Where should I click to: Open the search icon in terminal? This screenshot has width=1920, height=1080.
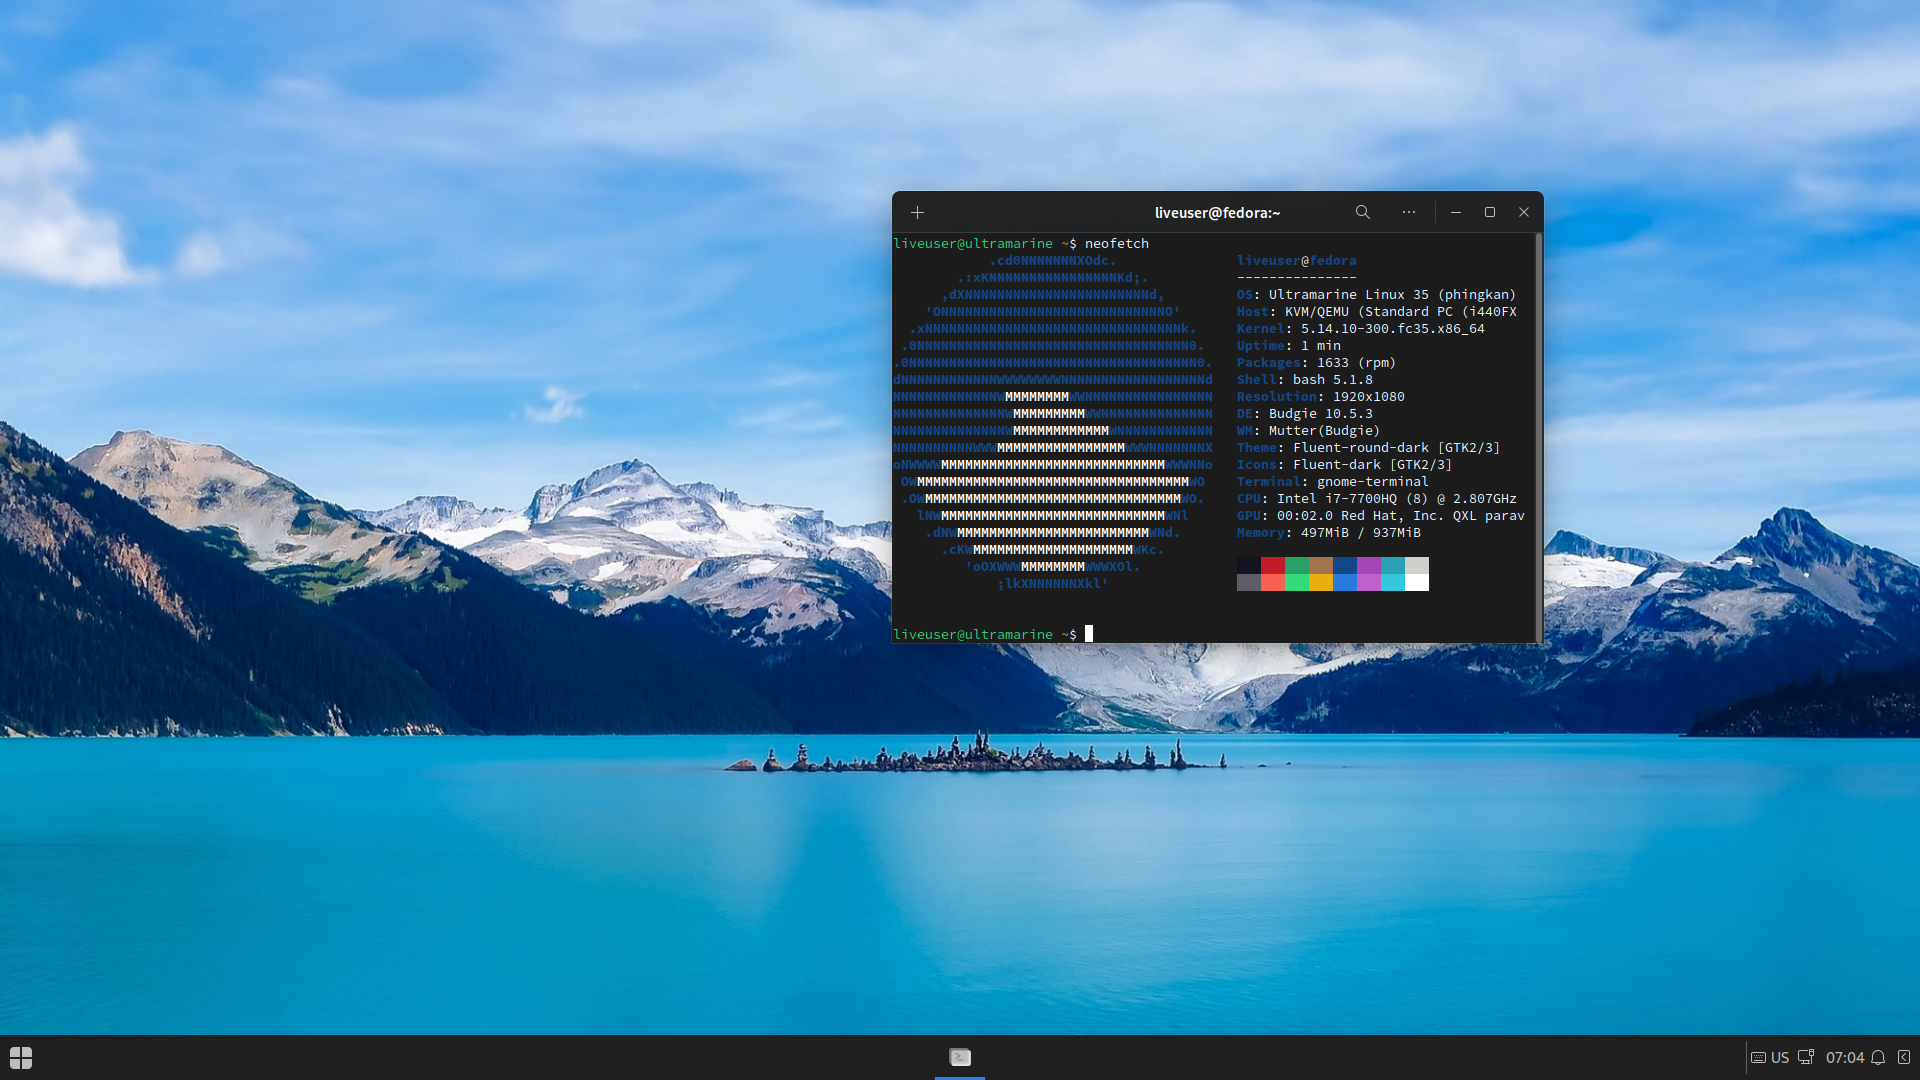tap(1362, 212)
